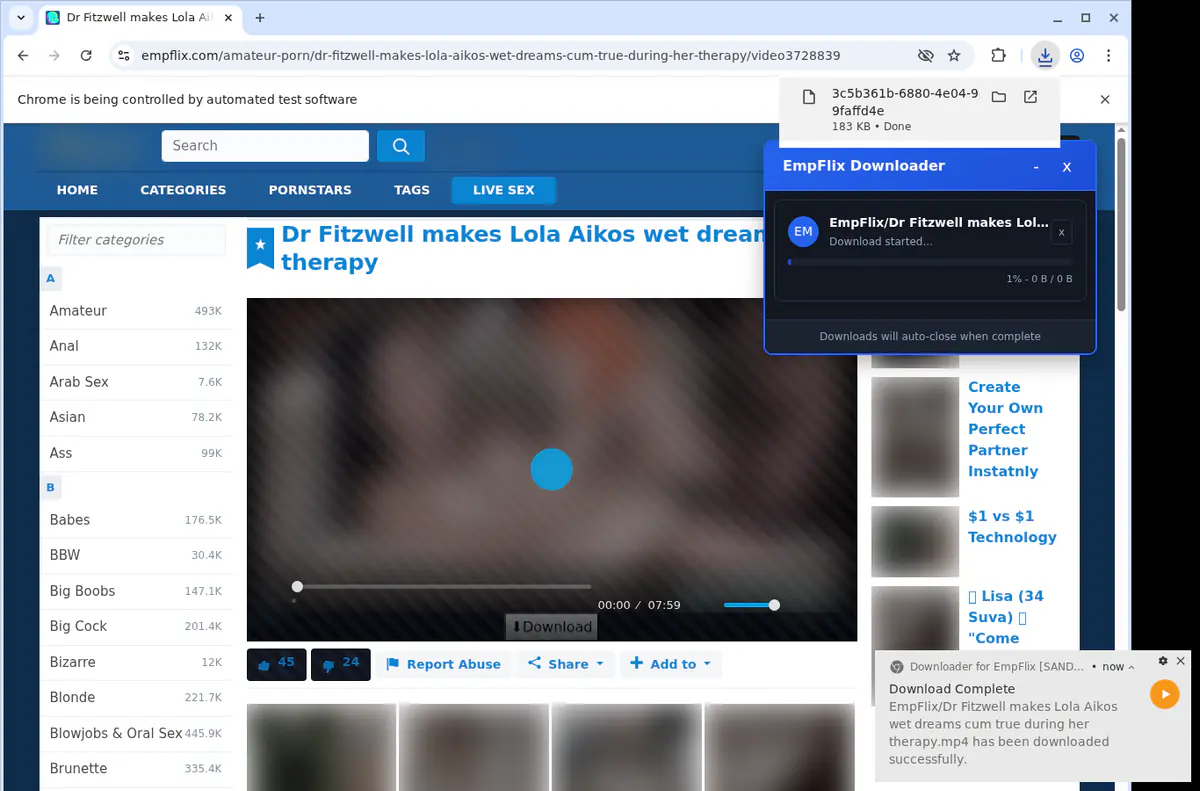Maximize the Chrome window

(x=1085, y=18)
